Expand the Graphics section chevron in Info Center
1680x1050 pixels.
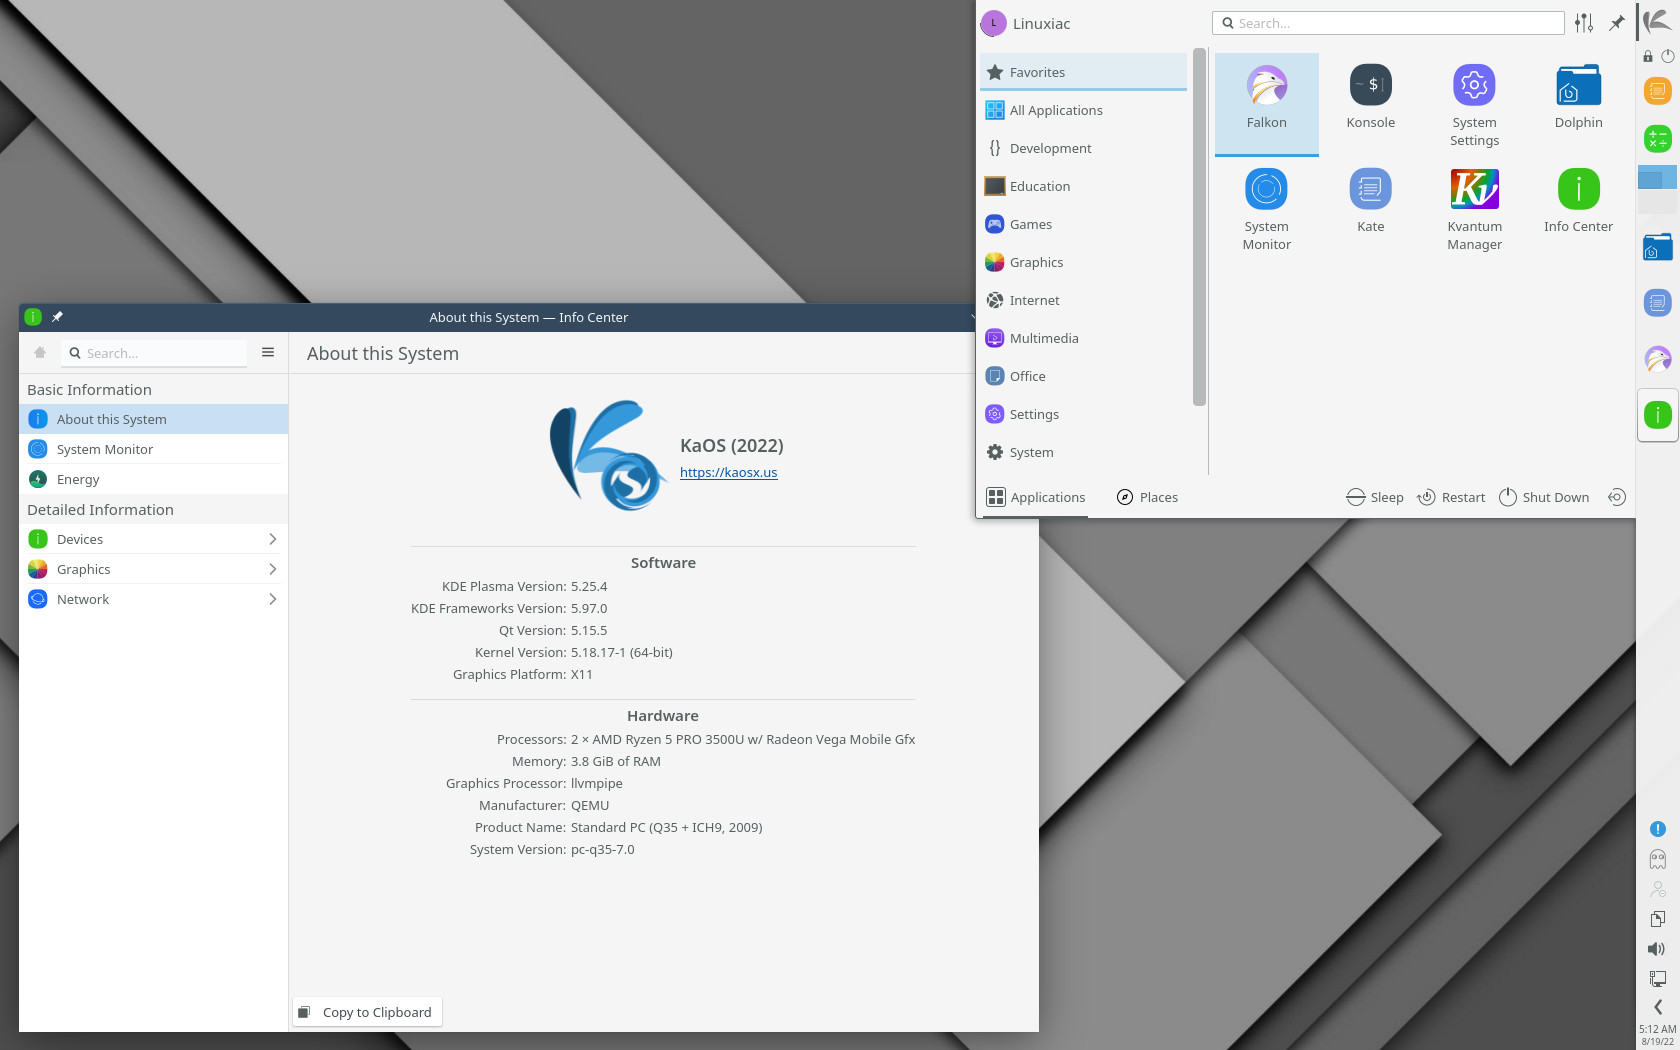pyautogui.click(x=272, y=569)
